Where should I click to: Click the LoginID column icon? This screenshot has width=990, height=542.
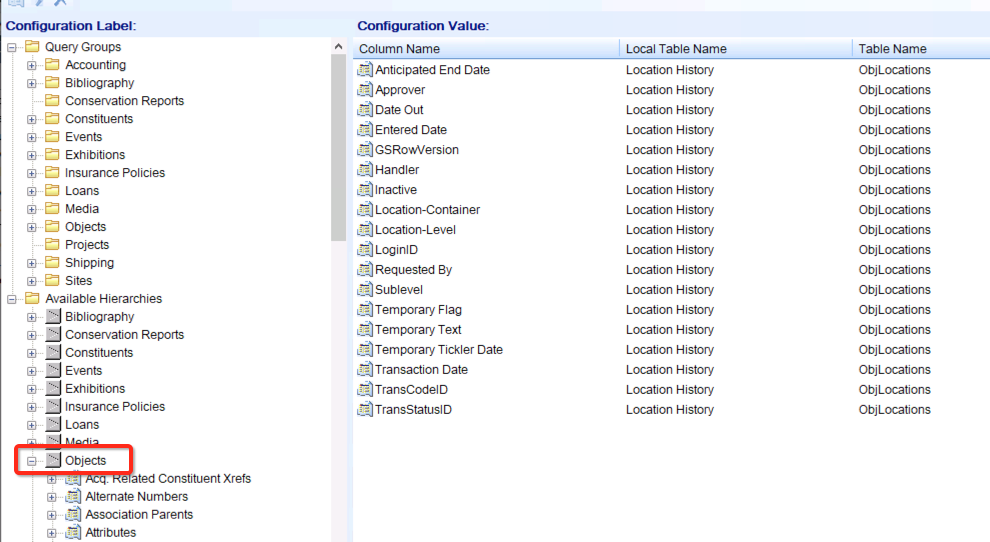click(364, 250)
